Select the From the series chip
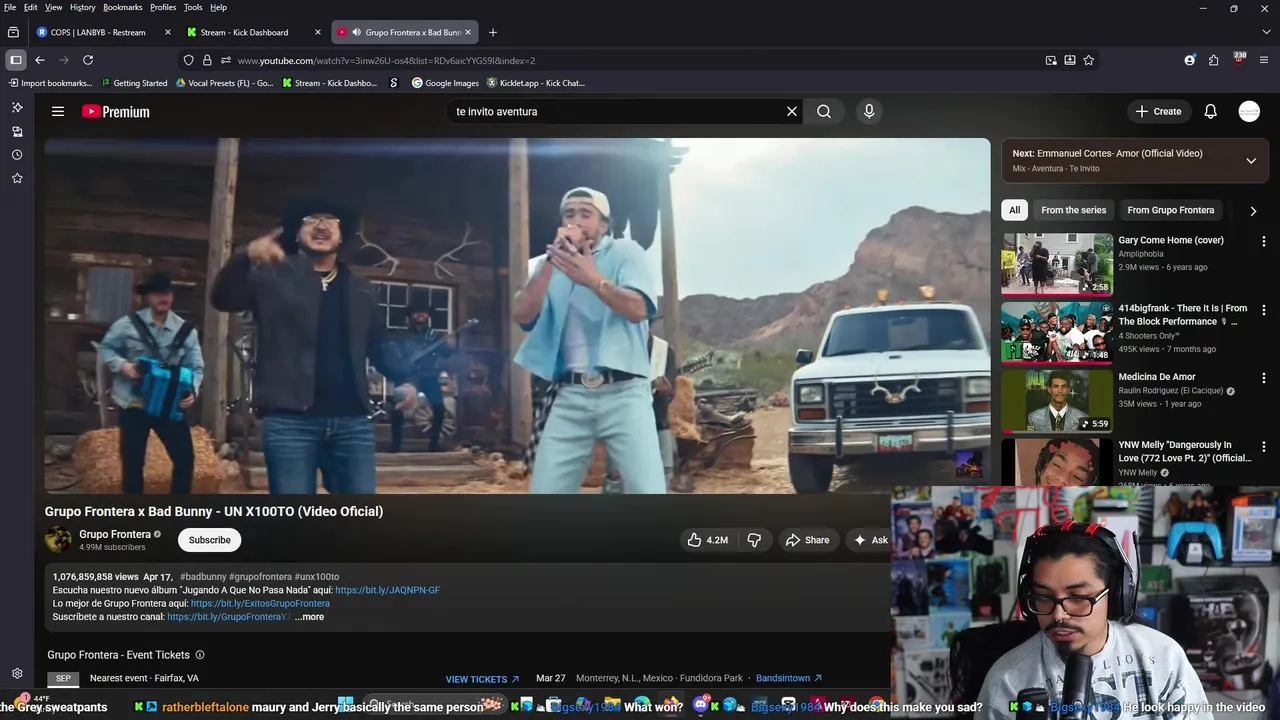 coord(1073,210)
